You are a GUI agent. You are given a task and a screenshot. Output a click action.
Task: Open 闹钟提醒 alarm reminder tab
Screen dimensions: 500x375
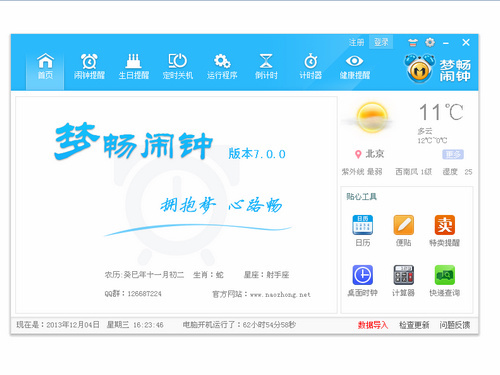point(89,67)
